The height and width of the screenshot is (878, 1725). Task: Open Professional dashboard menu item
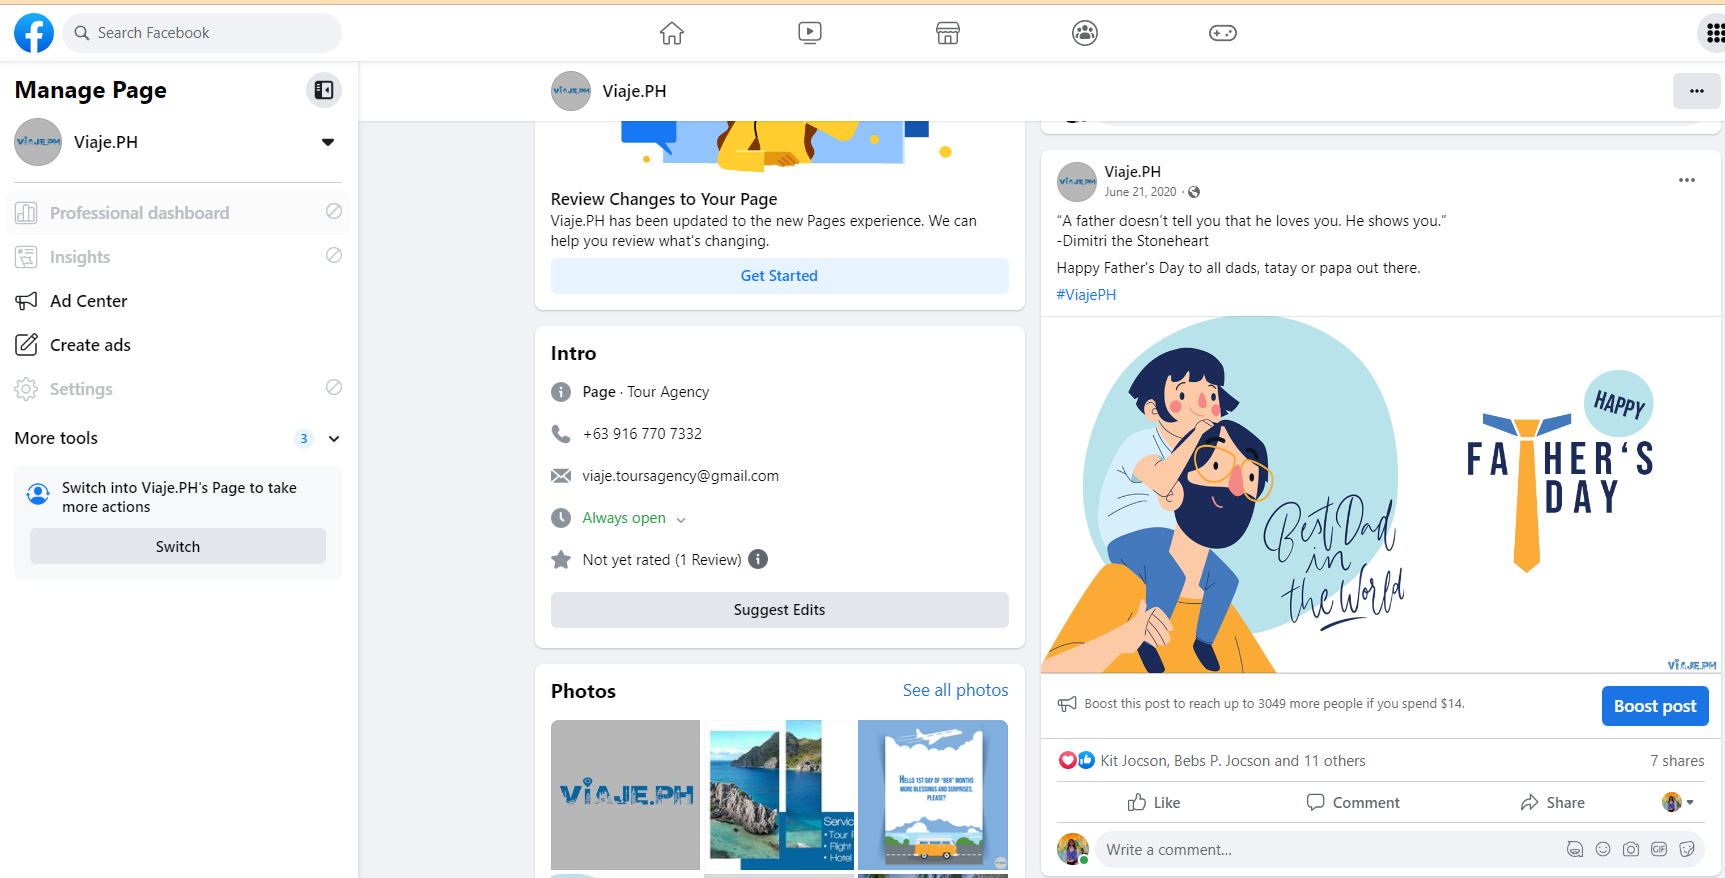click(x=178, y=213)
